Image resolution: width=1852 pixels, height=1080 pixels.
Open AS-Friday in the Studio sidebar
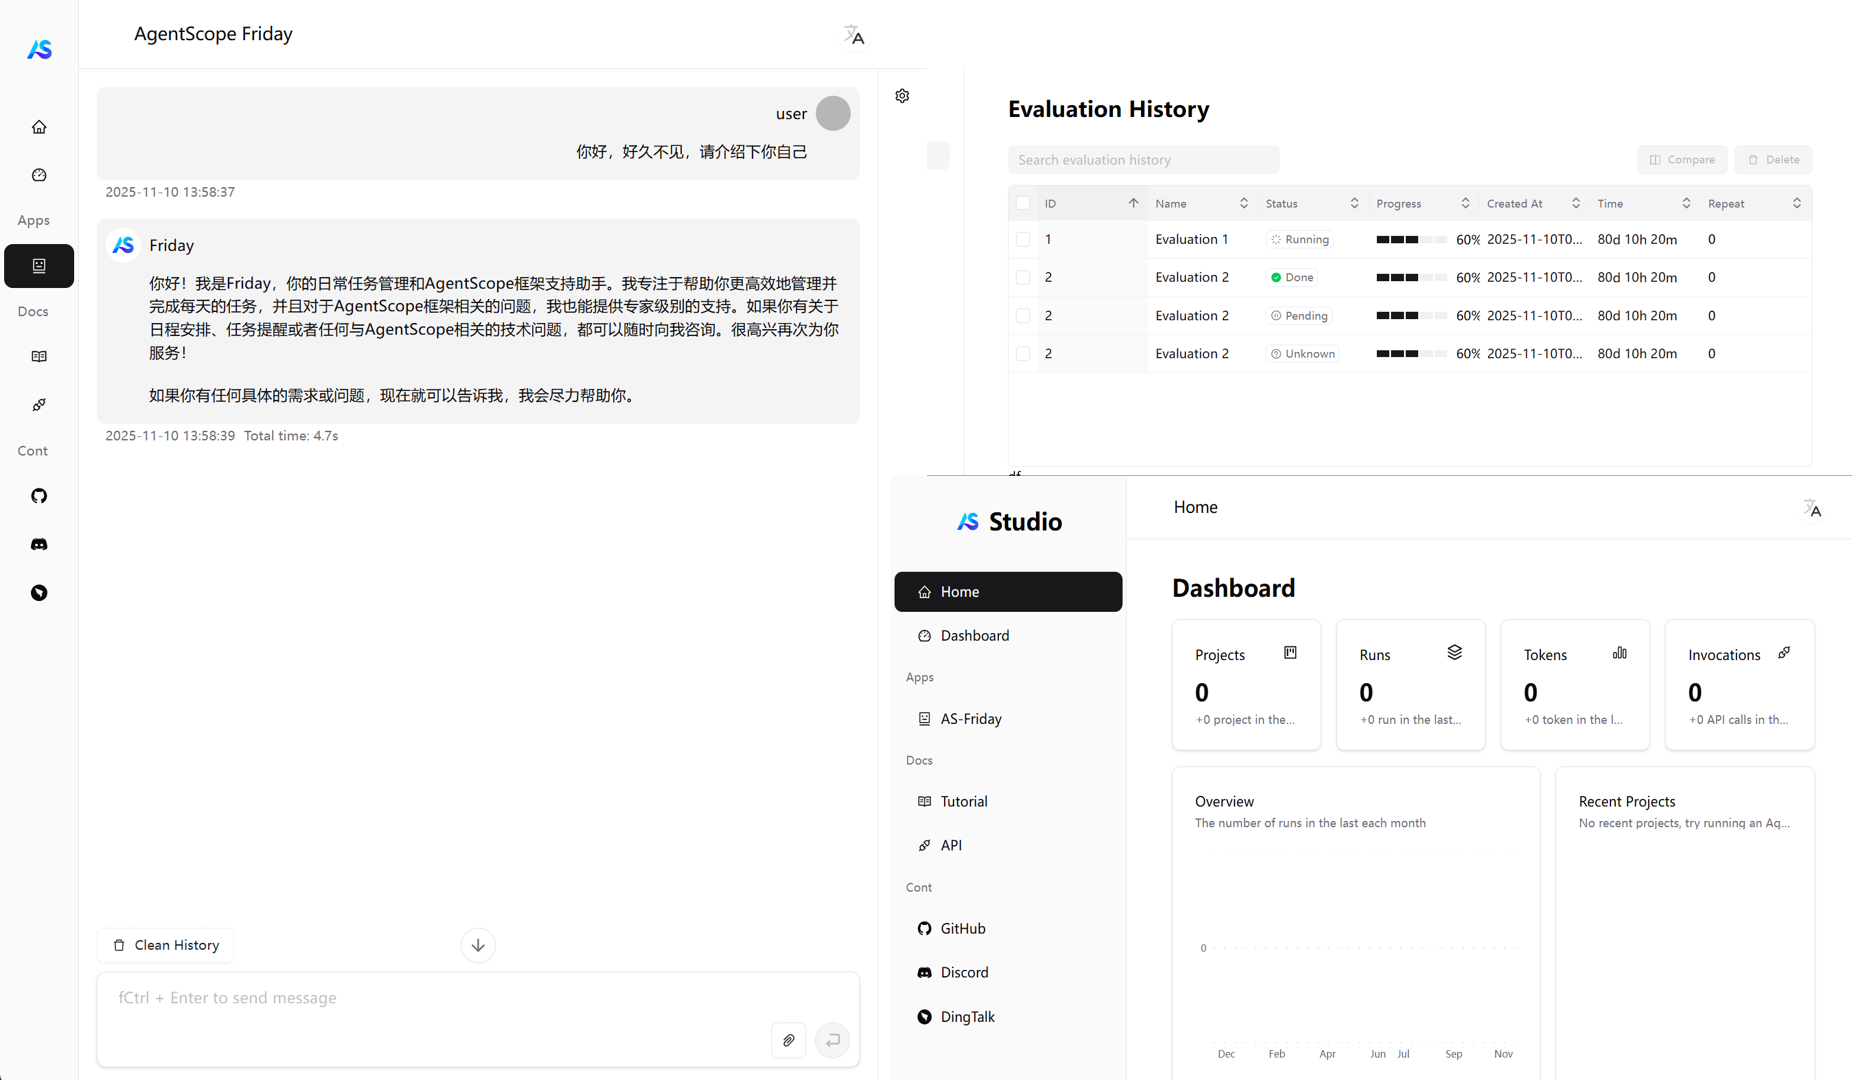[x=1008, y=719]
